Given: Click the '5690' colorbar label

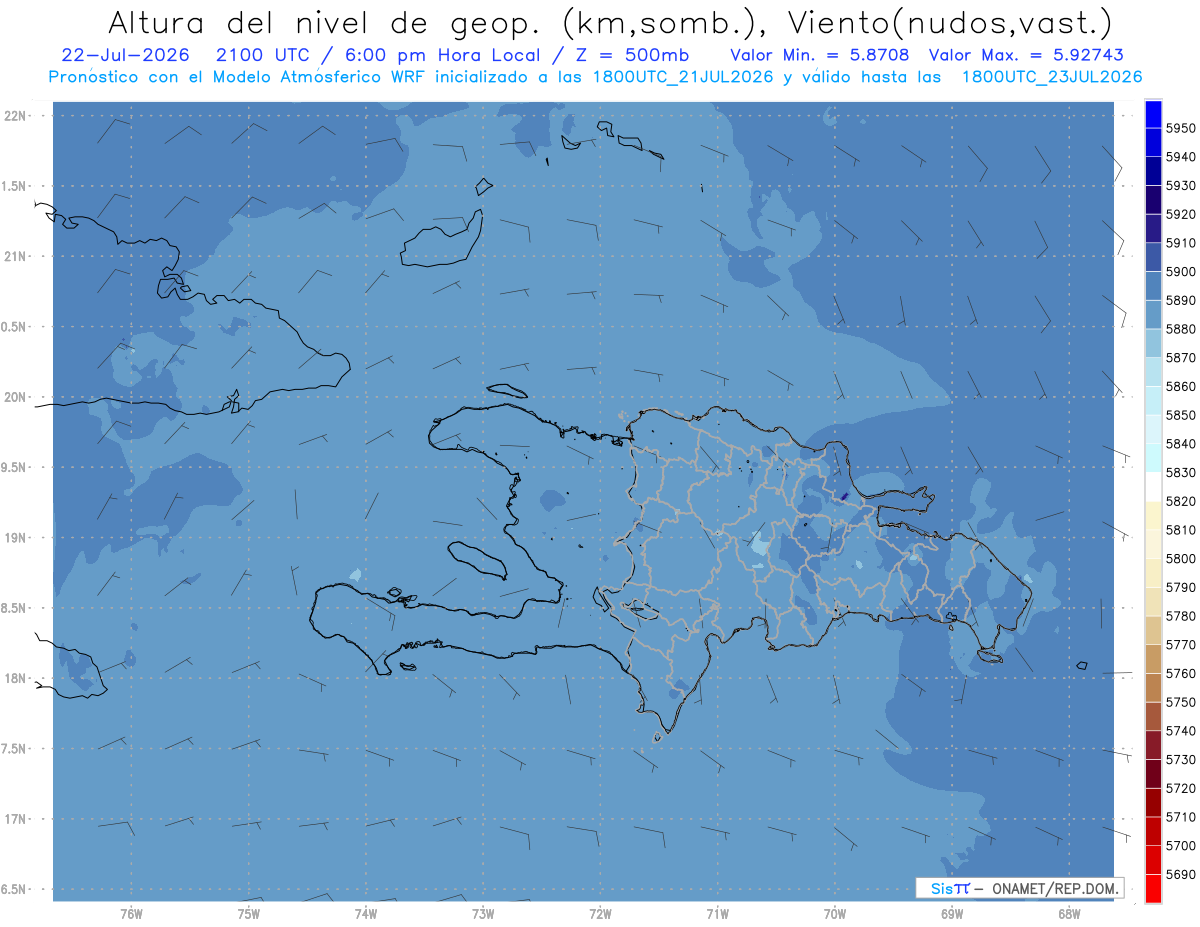Looking at the screenshot, I should pyautogui.click(x=1181, y=874).
